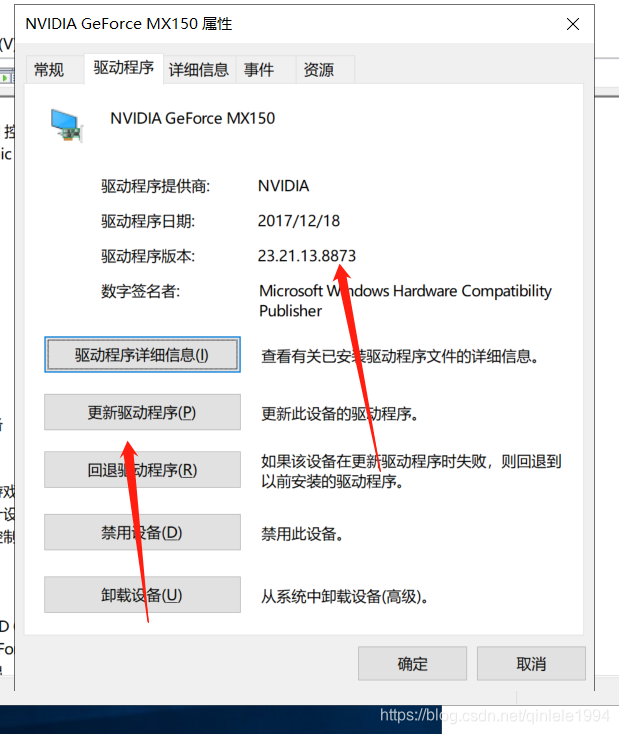Select the driver version 23.21.13.8873 text

[x=307, y=256]
